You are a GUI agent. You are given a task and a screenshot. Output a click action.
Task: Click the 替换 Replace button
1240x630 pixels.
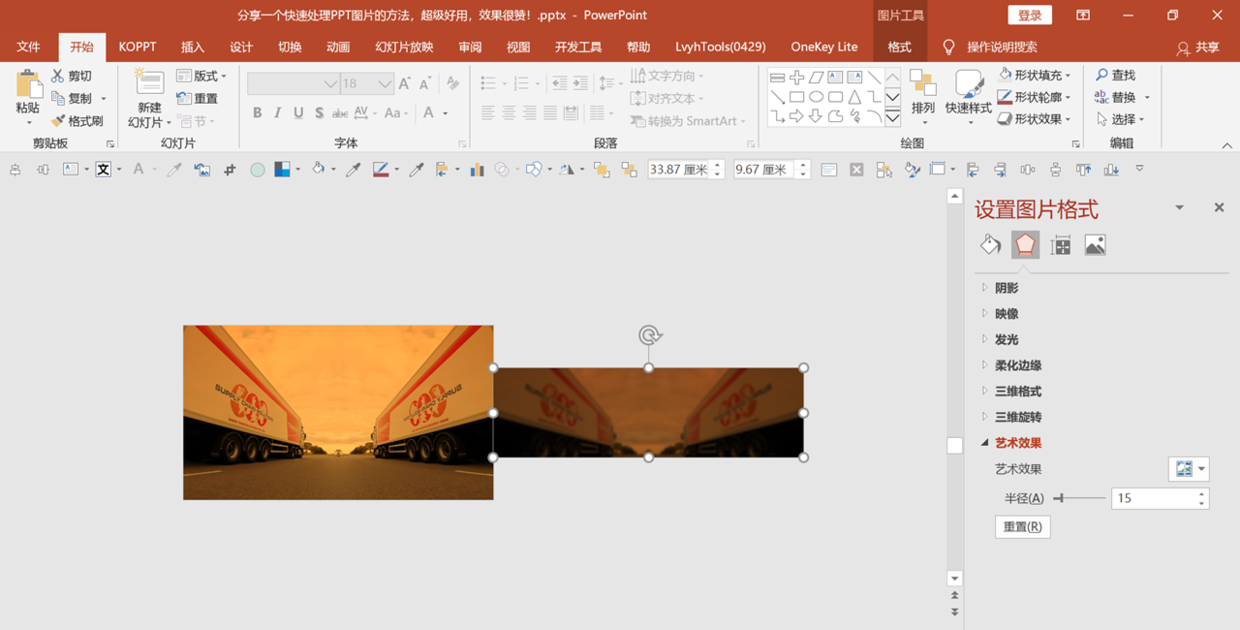click(x=1123, y=97)
